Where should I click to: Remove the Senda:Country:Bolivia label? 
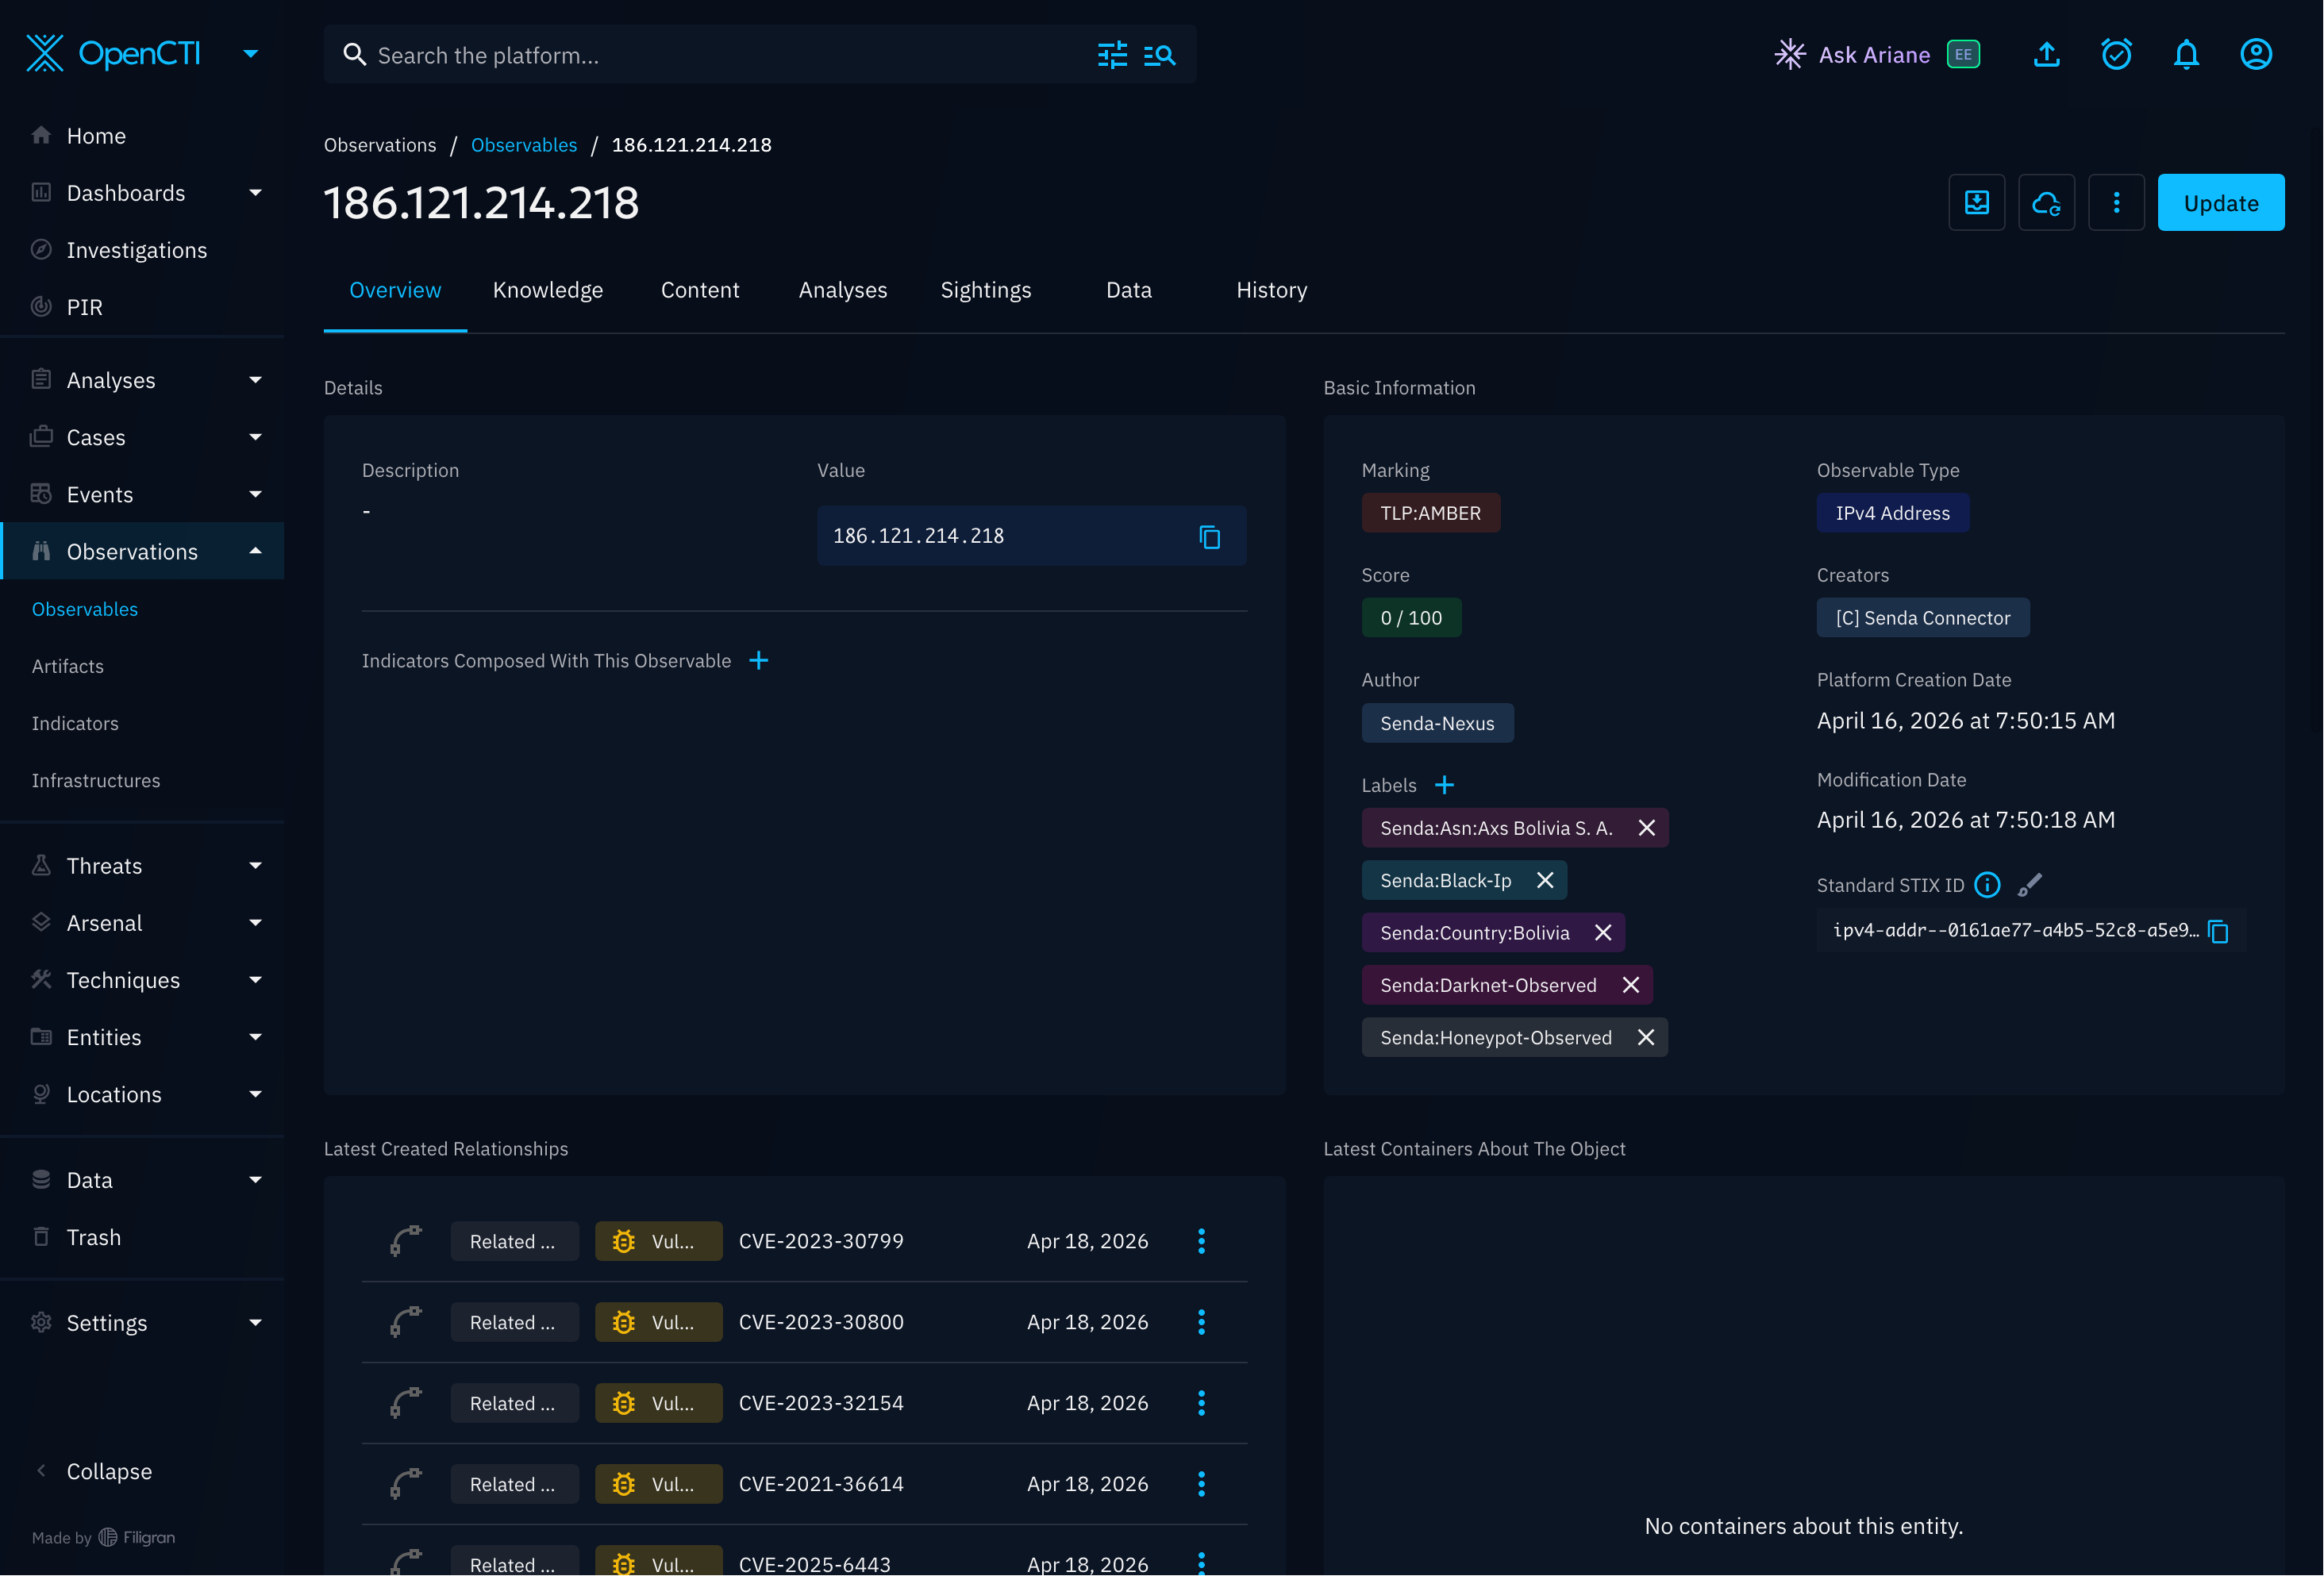point(1603,933)
